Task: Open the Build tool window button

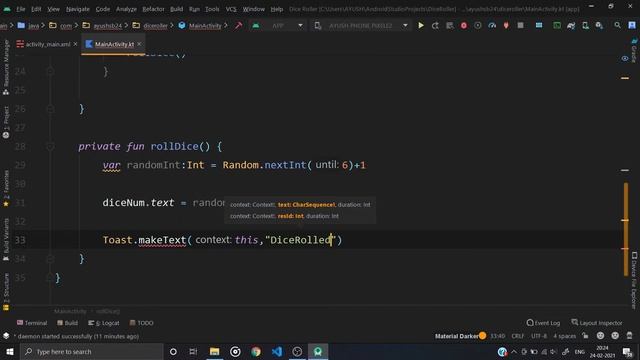Action: pyautogui.click(x=67, y=323)
